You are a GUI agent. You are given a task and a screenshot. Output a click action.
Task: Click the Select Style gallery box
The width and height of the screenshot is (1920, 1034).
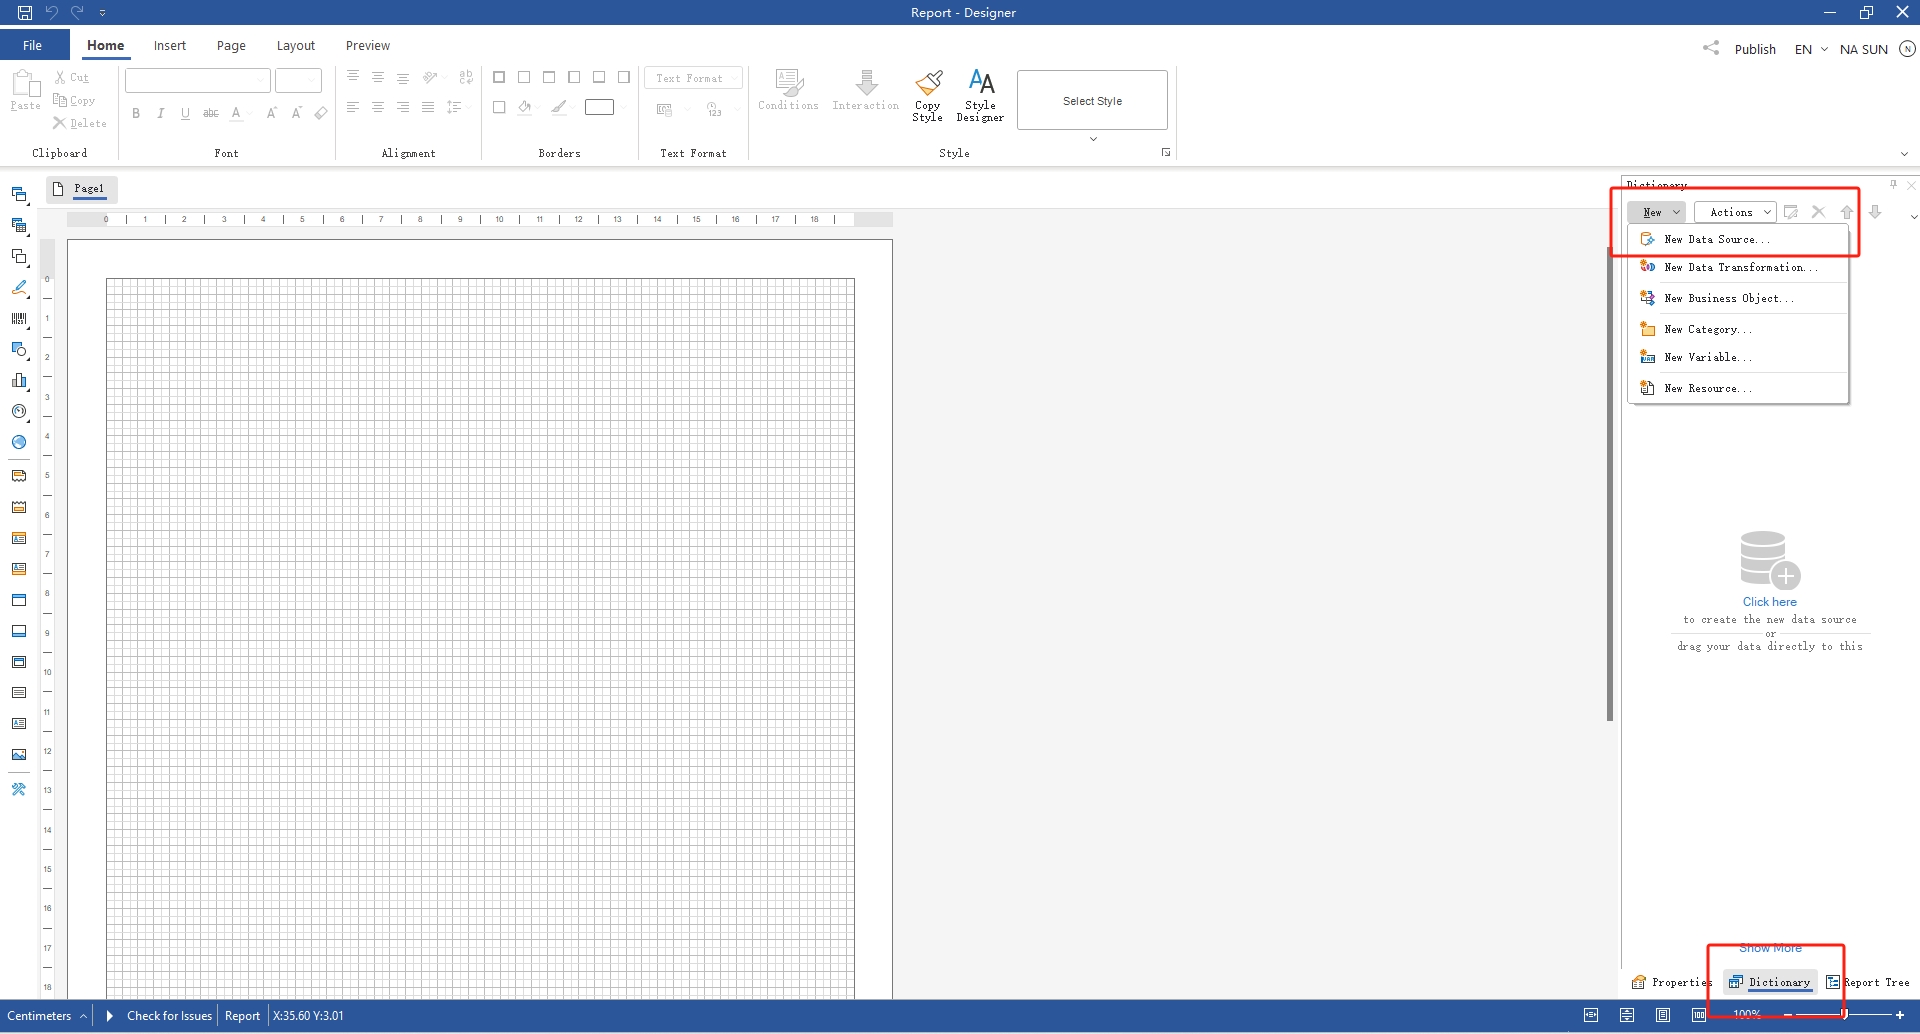coord(1092,100)
